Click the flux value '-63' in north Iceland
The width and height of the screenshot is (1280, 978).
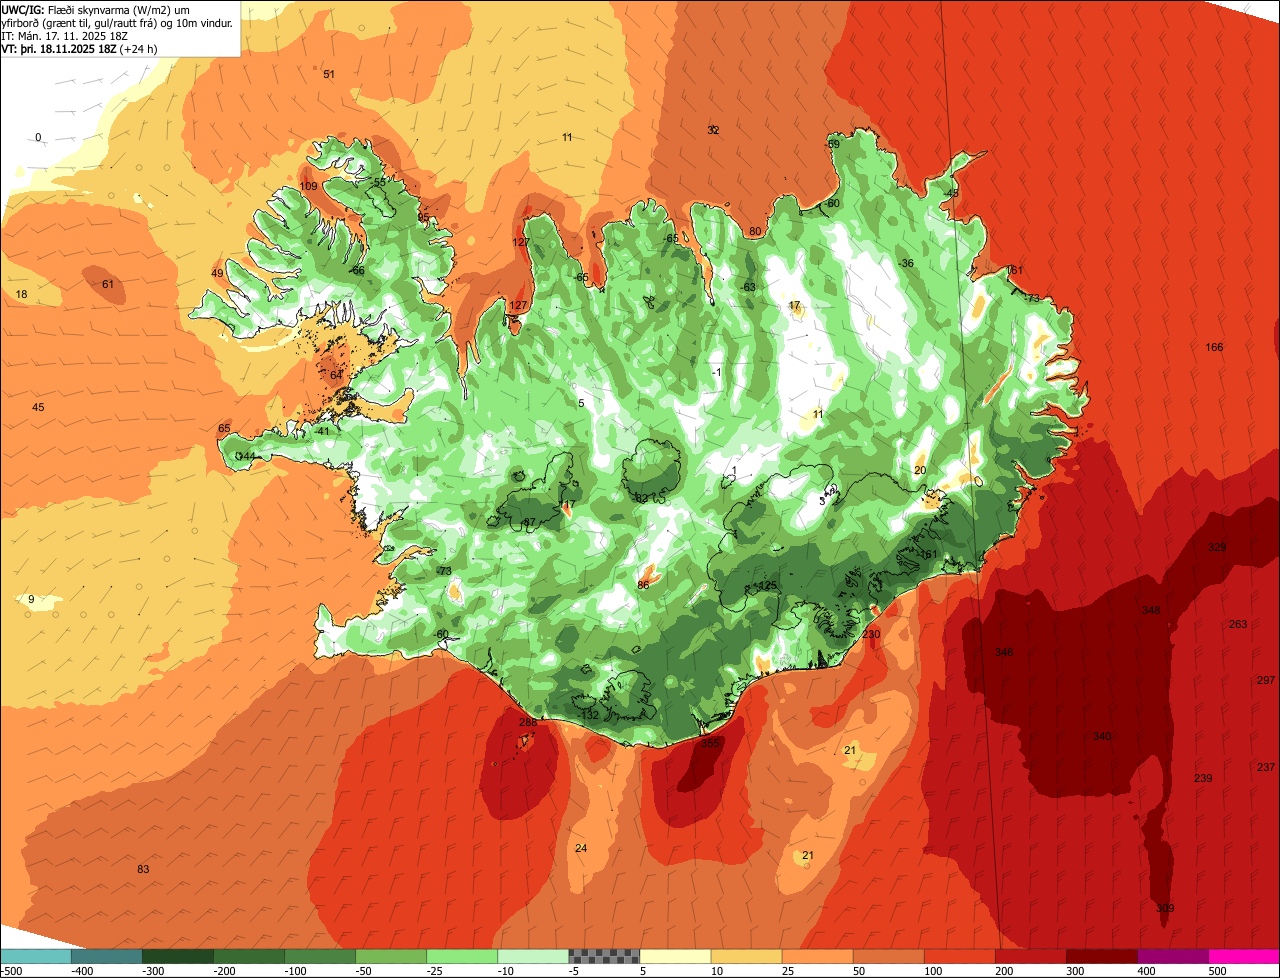pyautogui.click(x=748, y=287)
